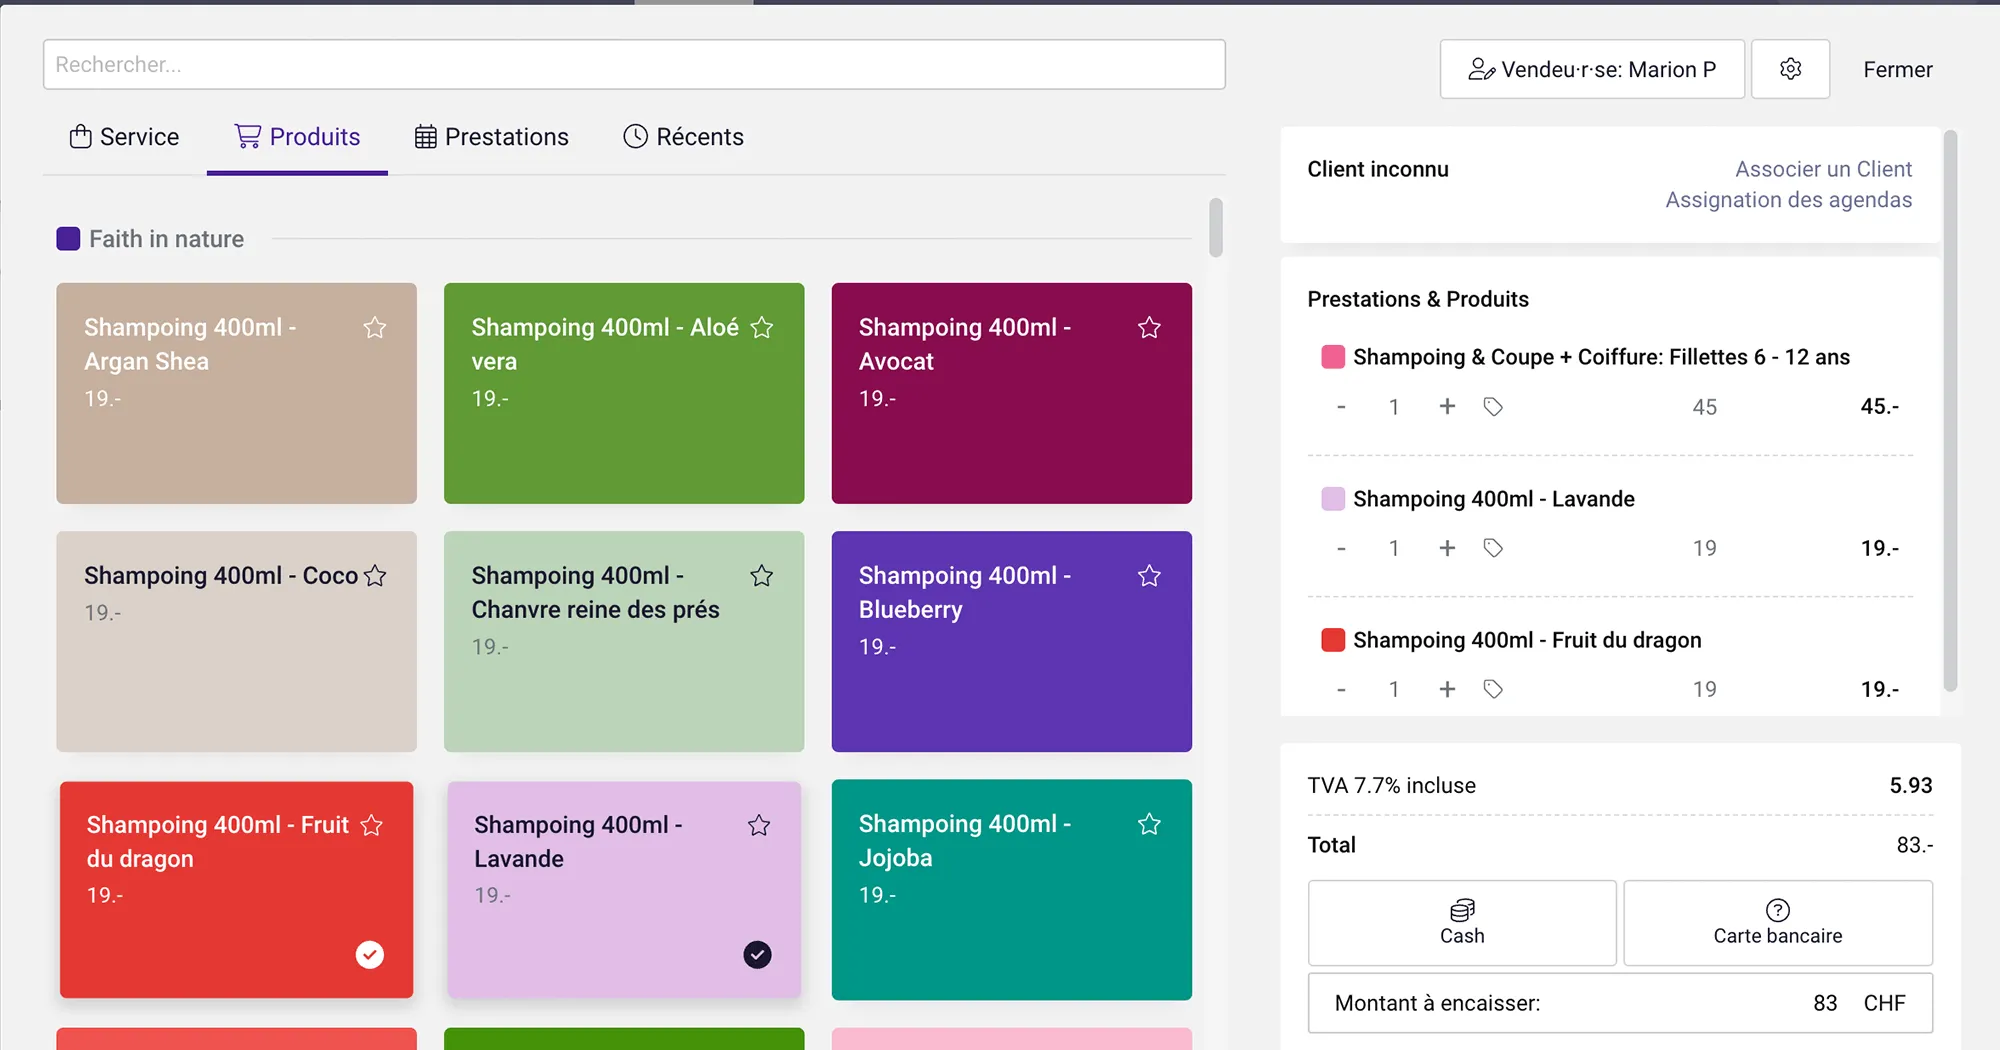Decrease quantity of Fillettes haircut service
Viewport: 2000px width, 1050px height.
[x=1341, y=407]
